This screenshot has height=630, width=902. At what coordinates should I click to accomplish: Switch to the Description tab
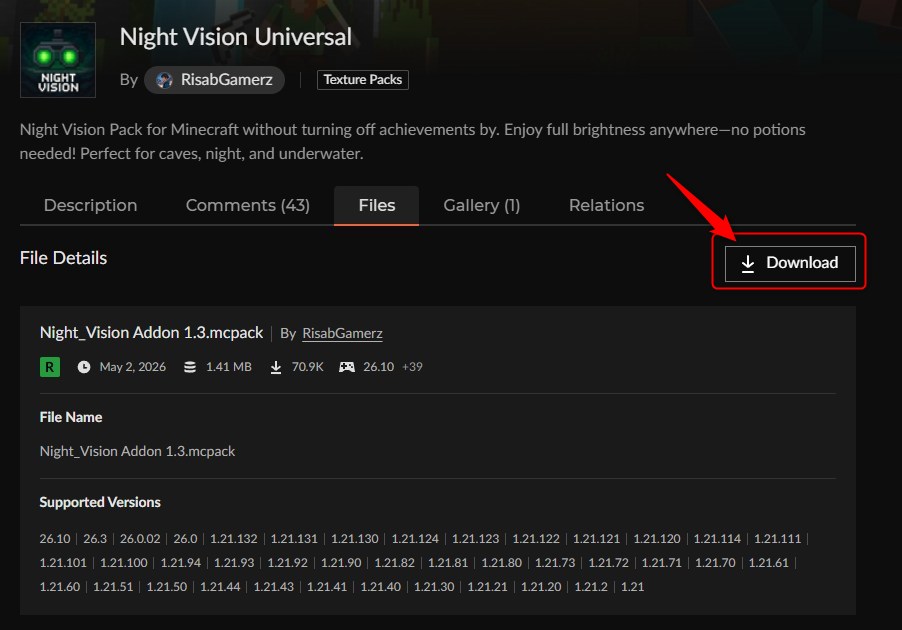click(x=90, y=205)
